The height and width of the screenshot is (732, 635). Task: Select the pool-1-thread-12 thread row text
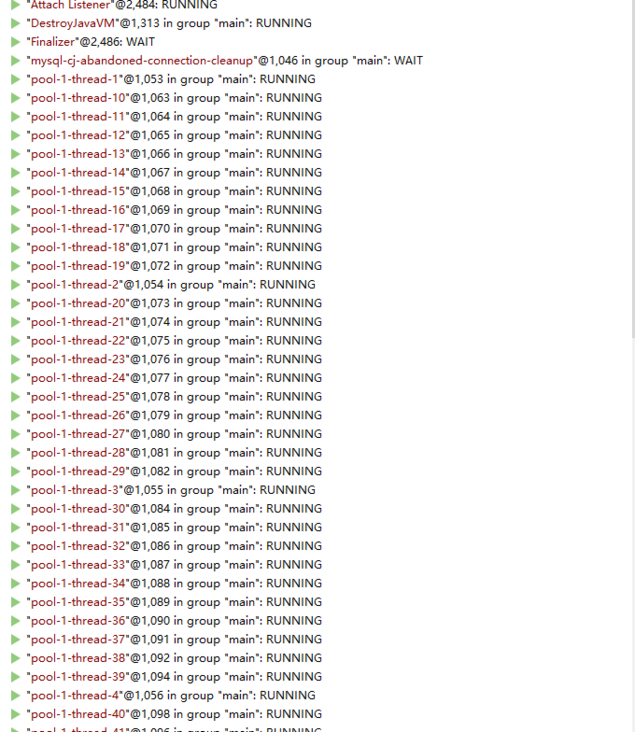175,135
